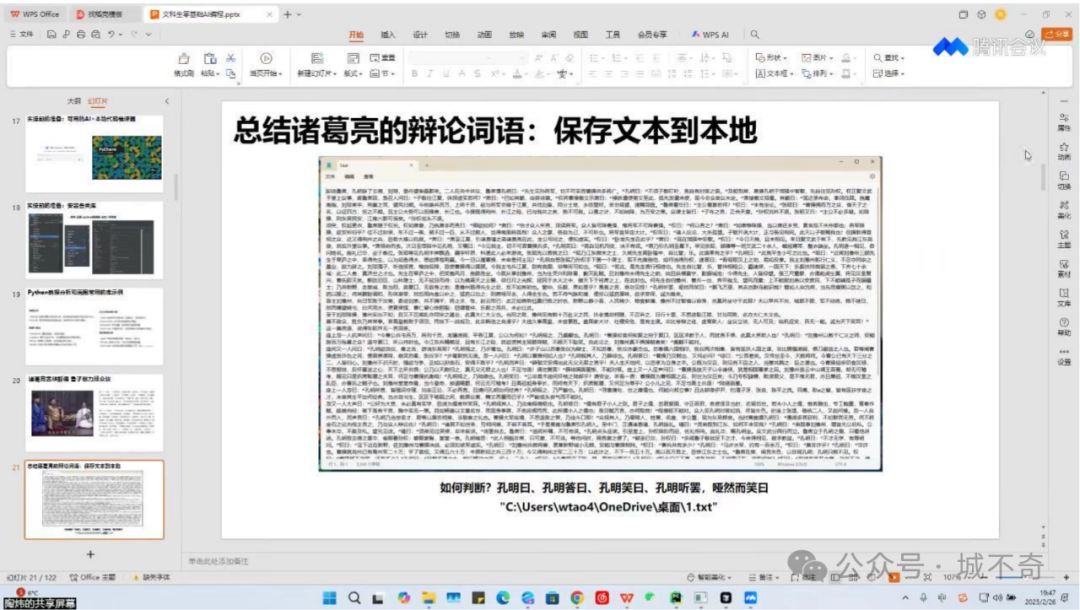Open the Picture insert dropdown

tap(818, 58)
